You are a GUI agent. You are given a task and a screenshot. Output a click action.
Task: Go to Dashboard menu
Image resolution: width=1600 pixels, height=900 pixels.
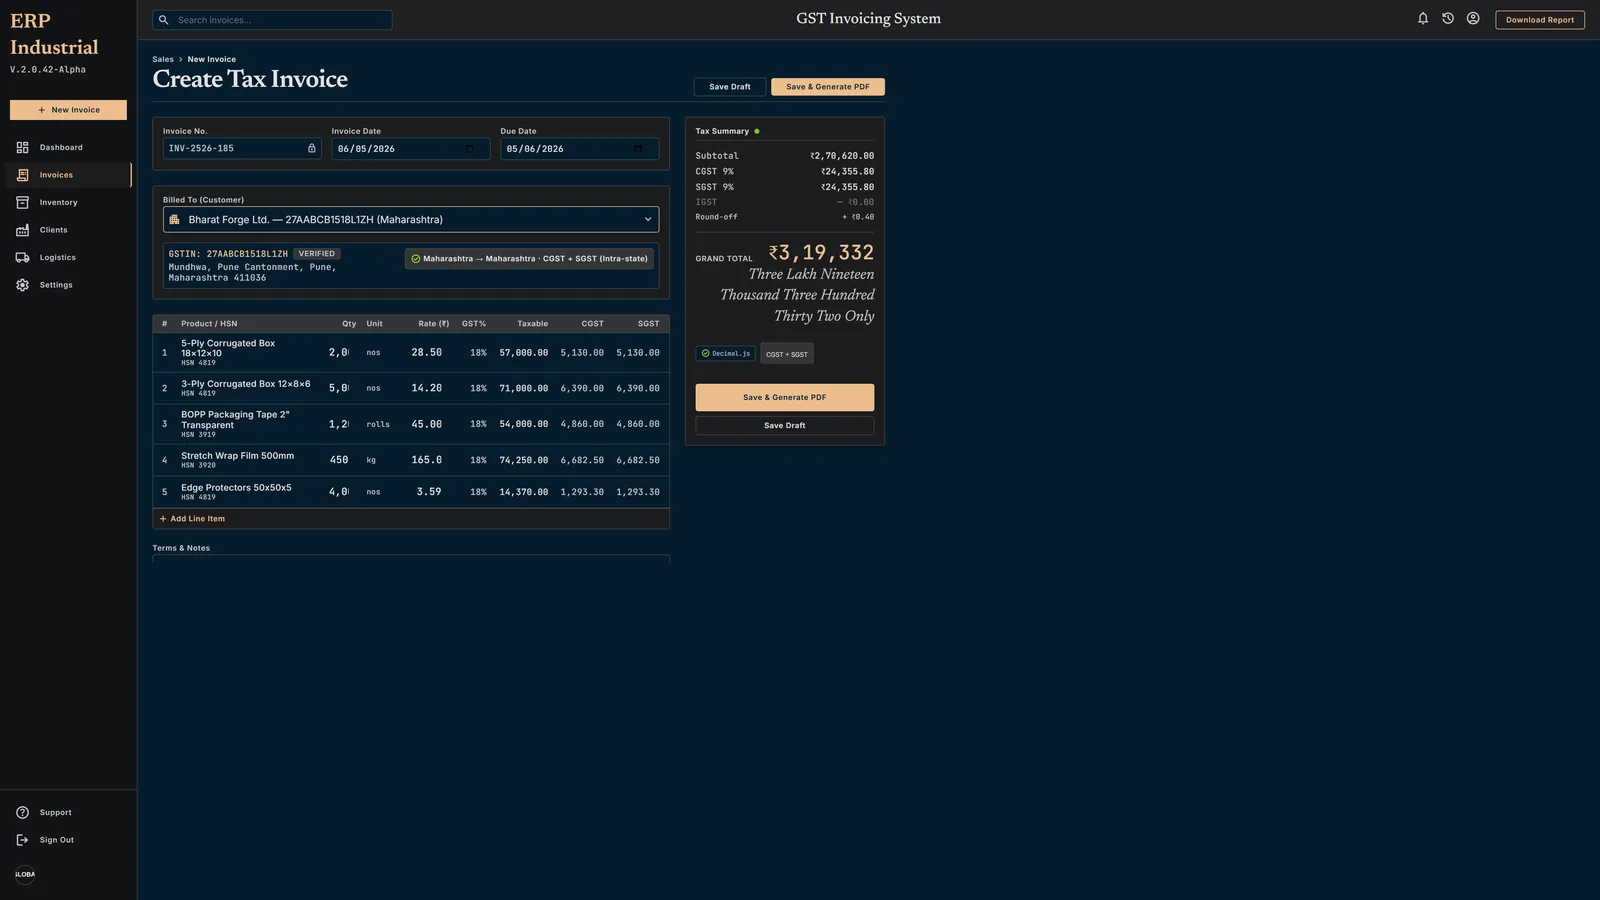point(68,148)
